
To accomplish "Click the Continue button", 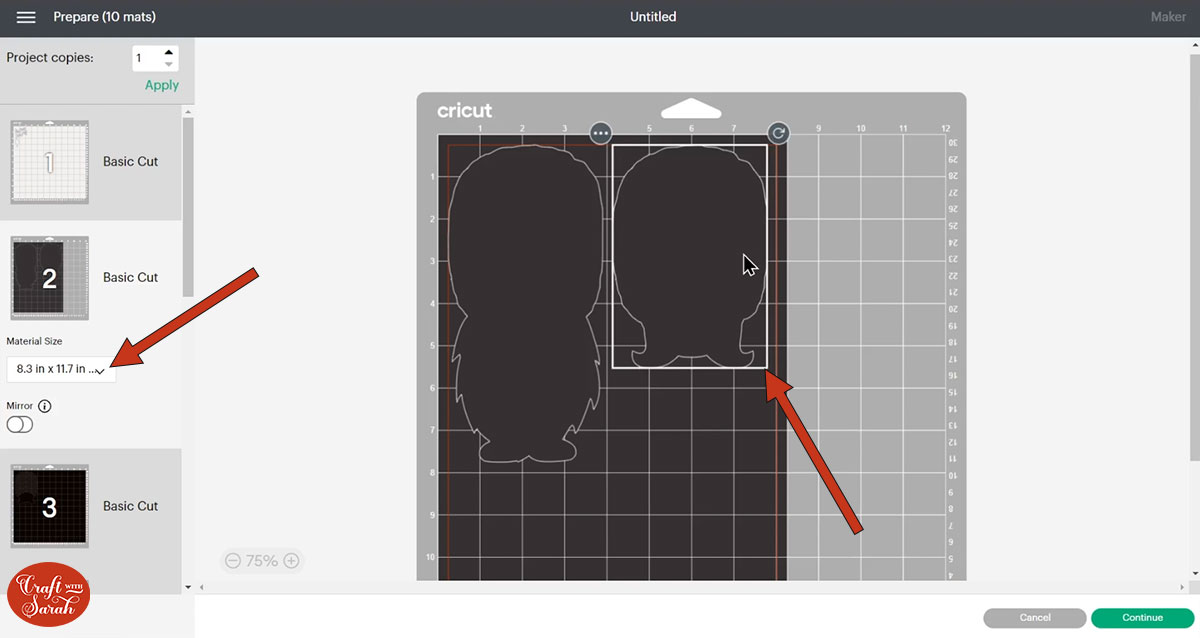I will (1142, 617).
